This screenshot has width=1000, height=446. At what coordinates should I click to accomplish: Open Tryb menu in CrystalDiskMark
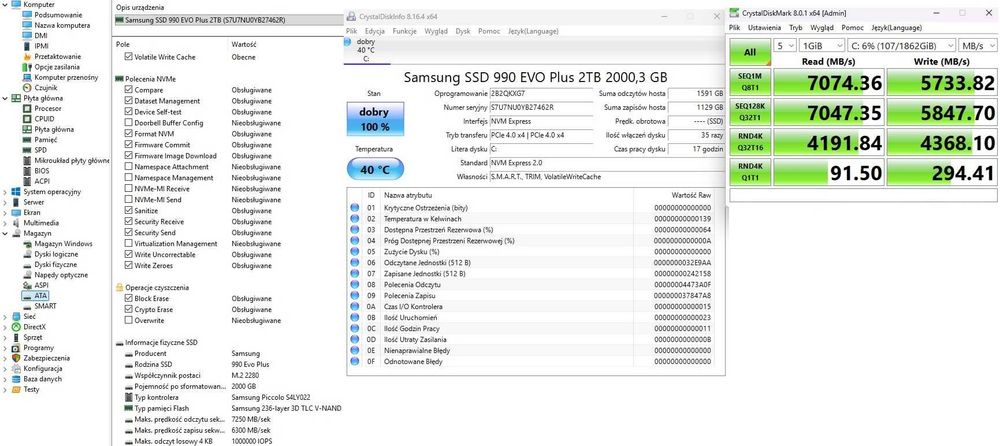click(x=795, y=28)
